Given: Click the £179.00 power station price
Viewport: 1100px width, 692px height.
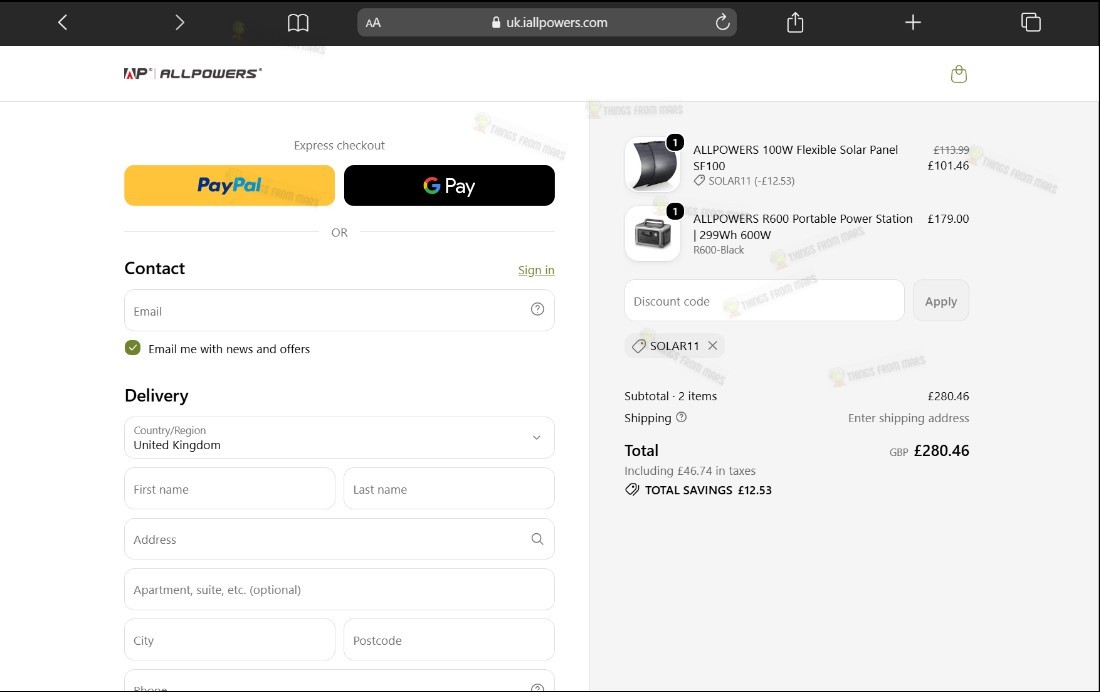Looking at the screenshot, I should (948, 219).
